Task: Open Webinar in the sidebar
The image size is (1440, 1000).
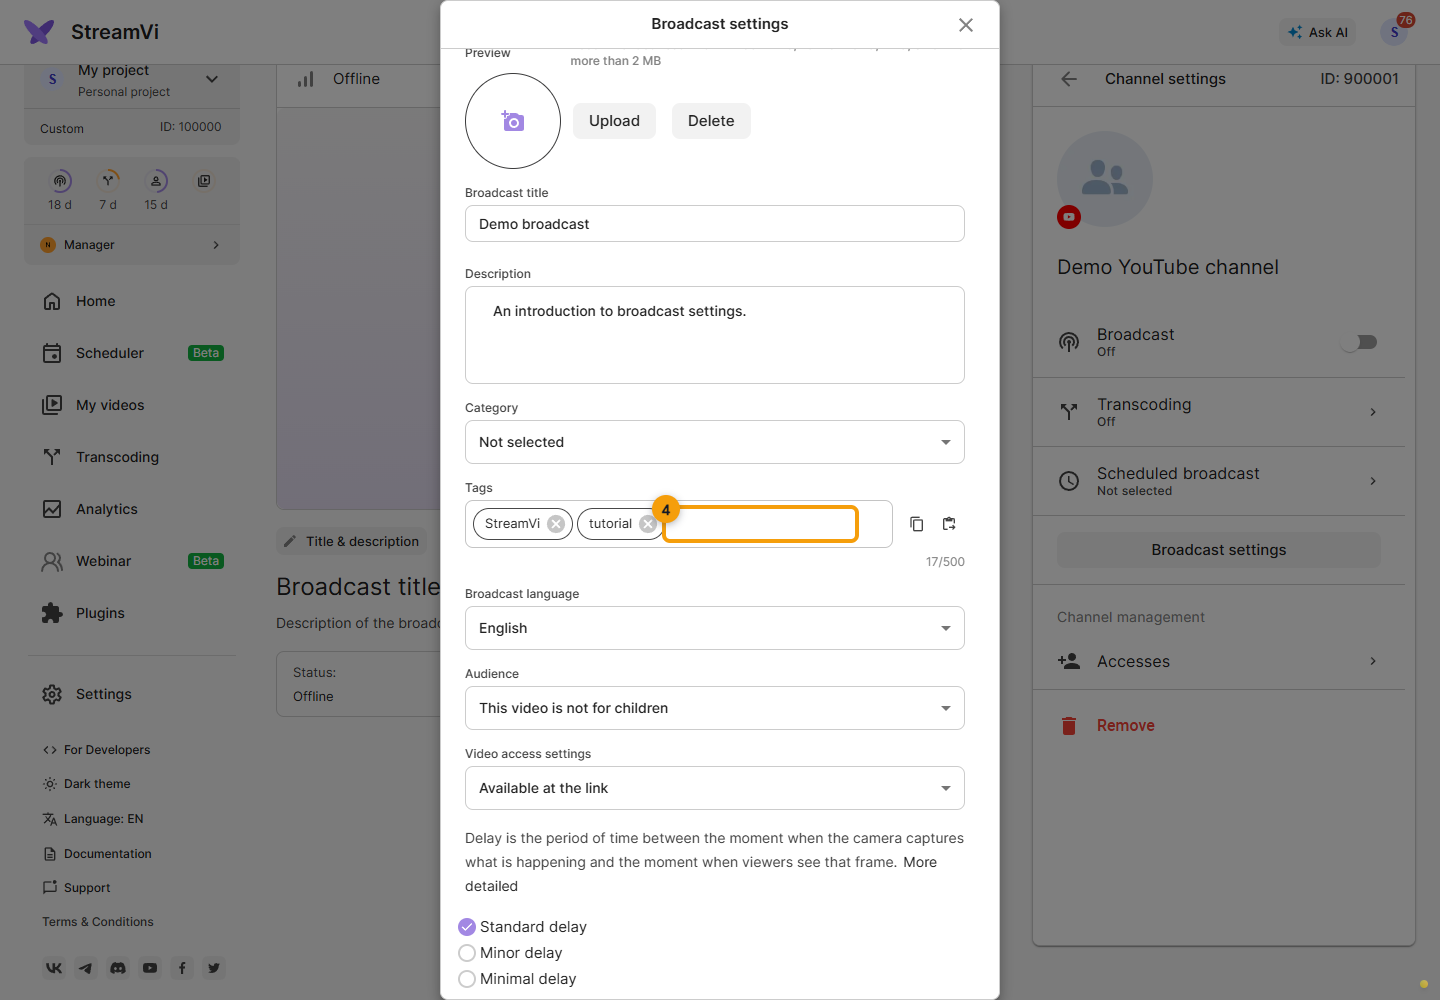Action: point(132,561)
